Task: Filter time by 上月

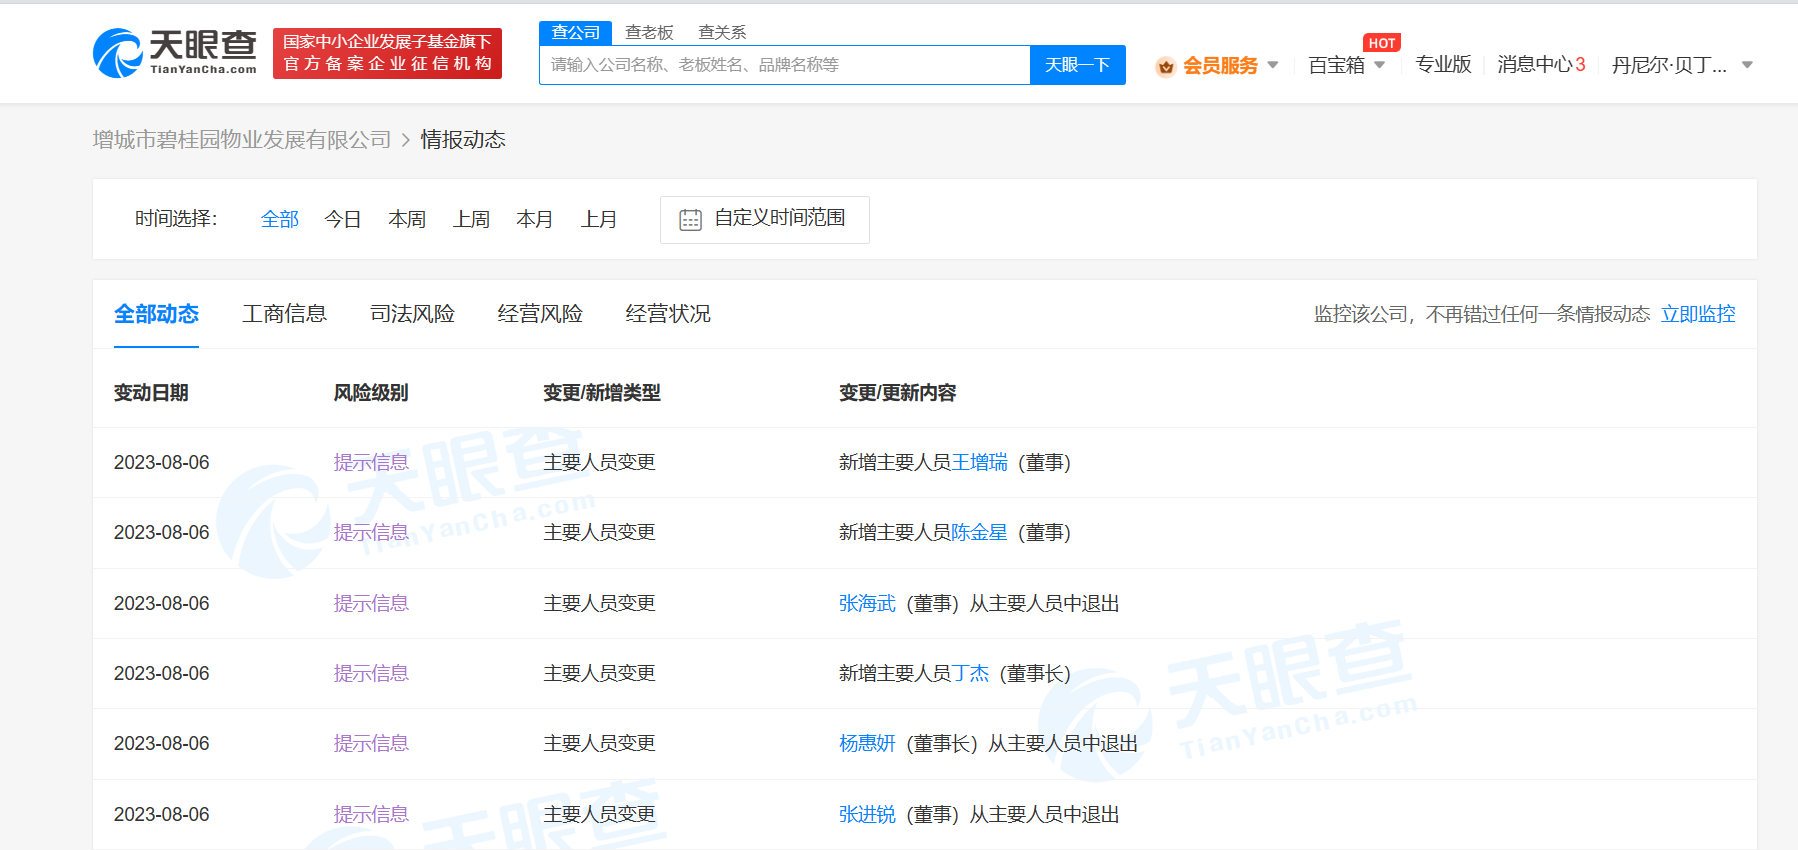Action: 599,219
